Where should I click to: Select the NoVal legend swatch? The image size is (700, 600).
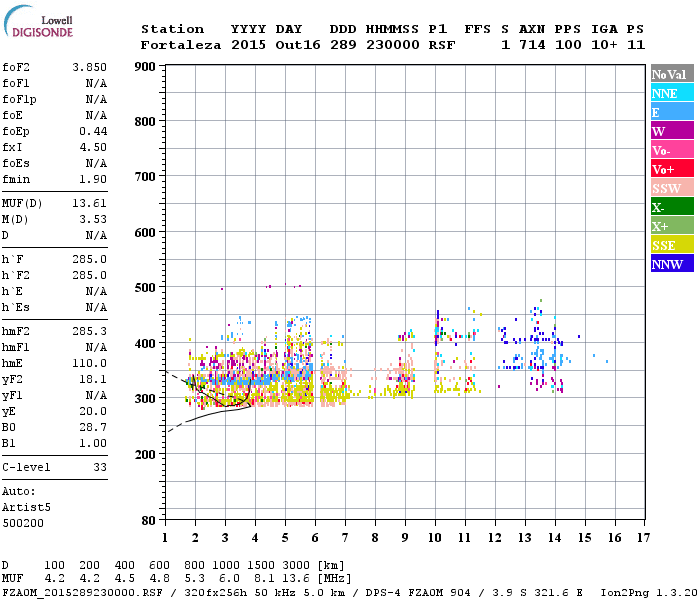point(672,74)
